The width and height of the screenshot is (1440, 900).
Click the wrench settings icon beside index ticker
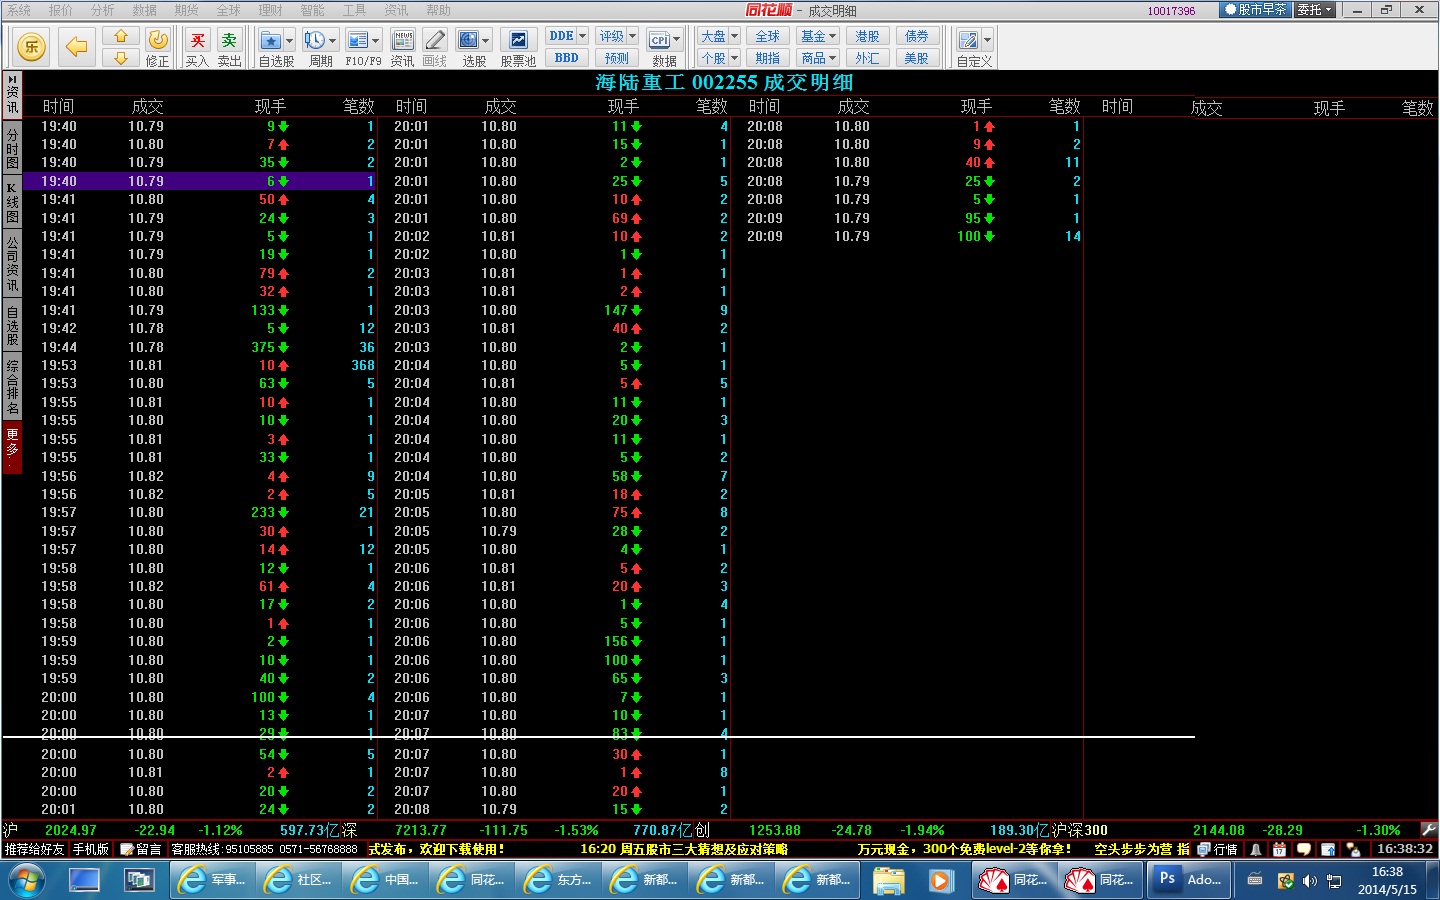1428,829
